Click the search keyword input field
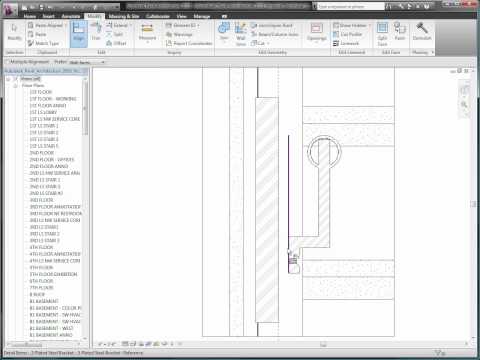 point(351,6)
